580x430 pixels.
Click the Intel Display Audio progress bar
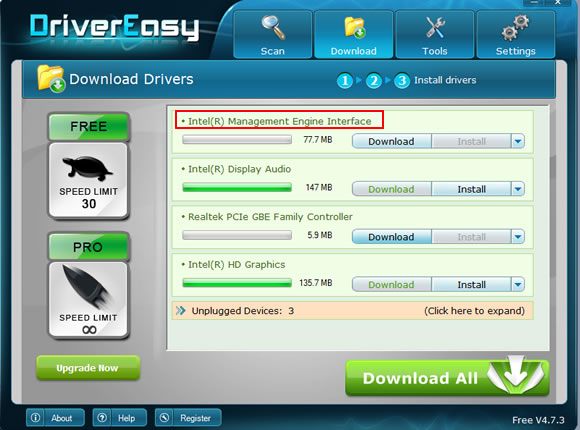point(237,188)
